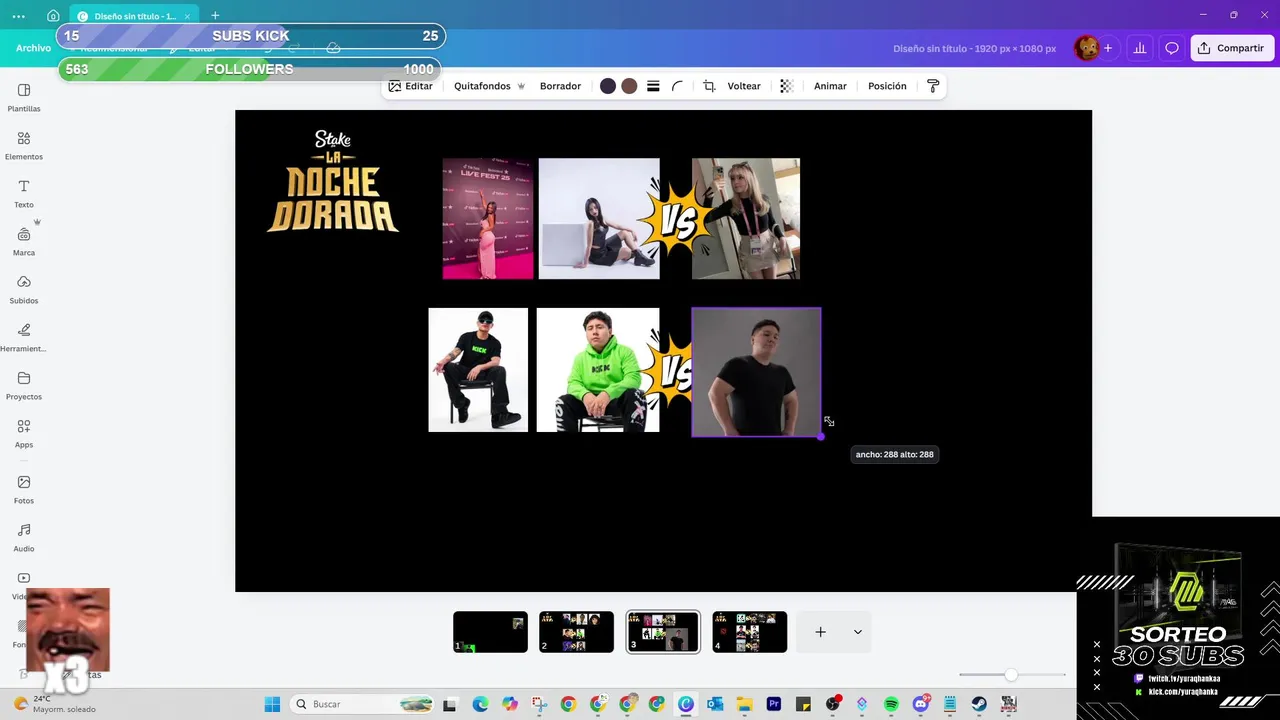The image size is (1280, 720).
Task: Add a new page with the plus button
Action: (820, 632)
